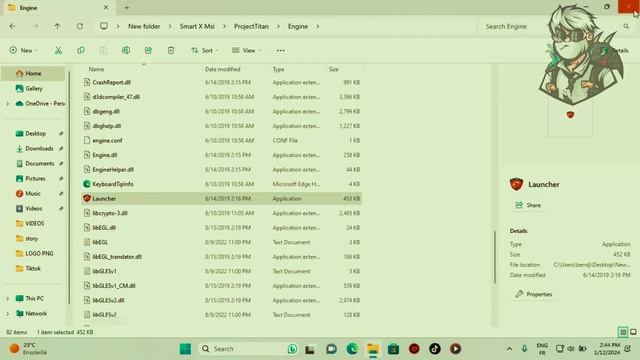Expand the Network tree node

coord(7,314)
